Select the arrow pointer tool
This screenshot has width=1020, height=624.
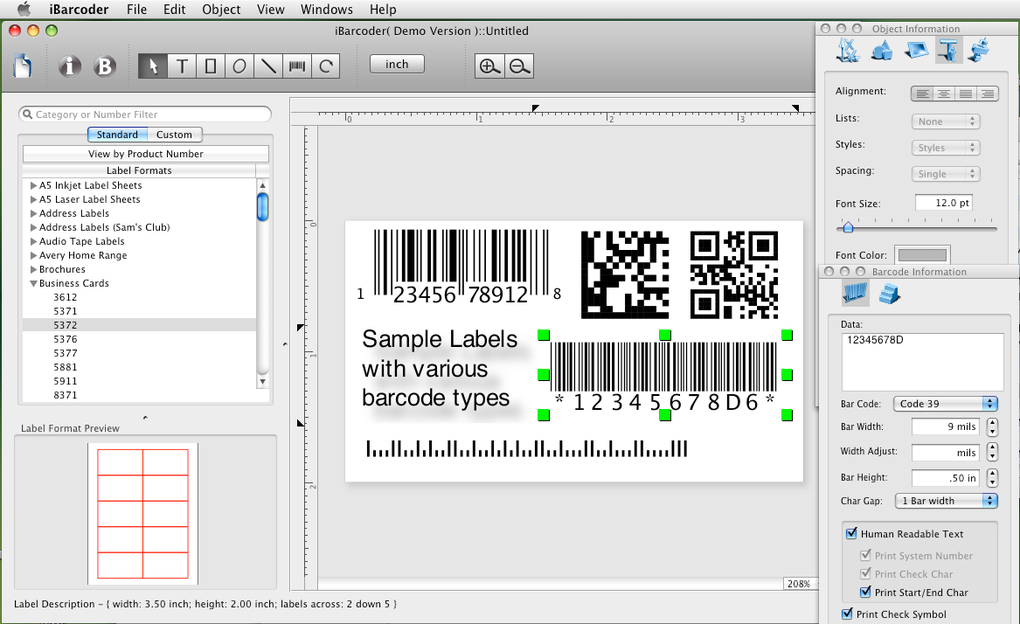click(x=153, y=66)
